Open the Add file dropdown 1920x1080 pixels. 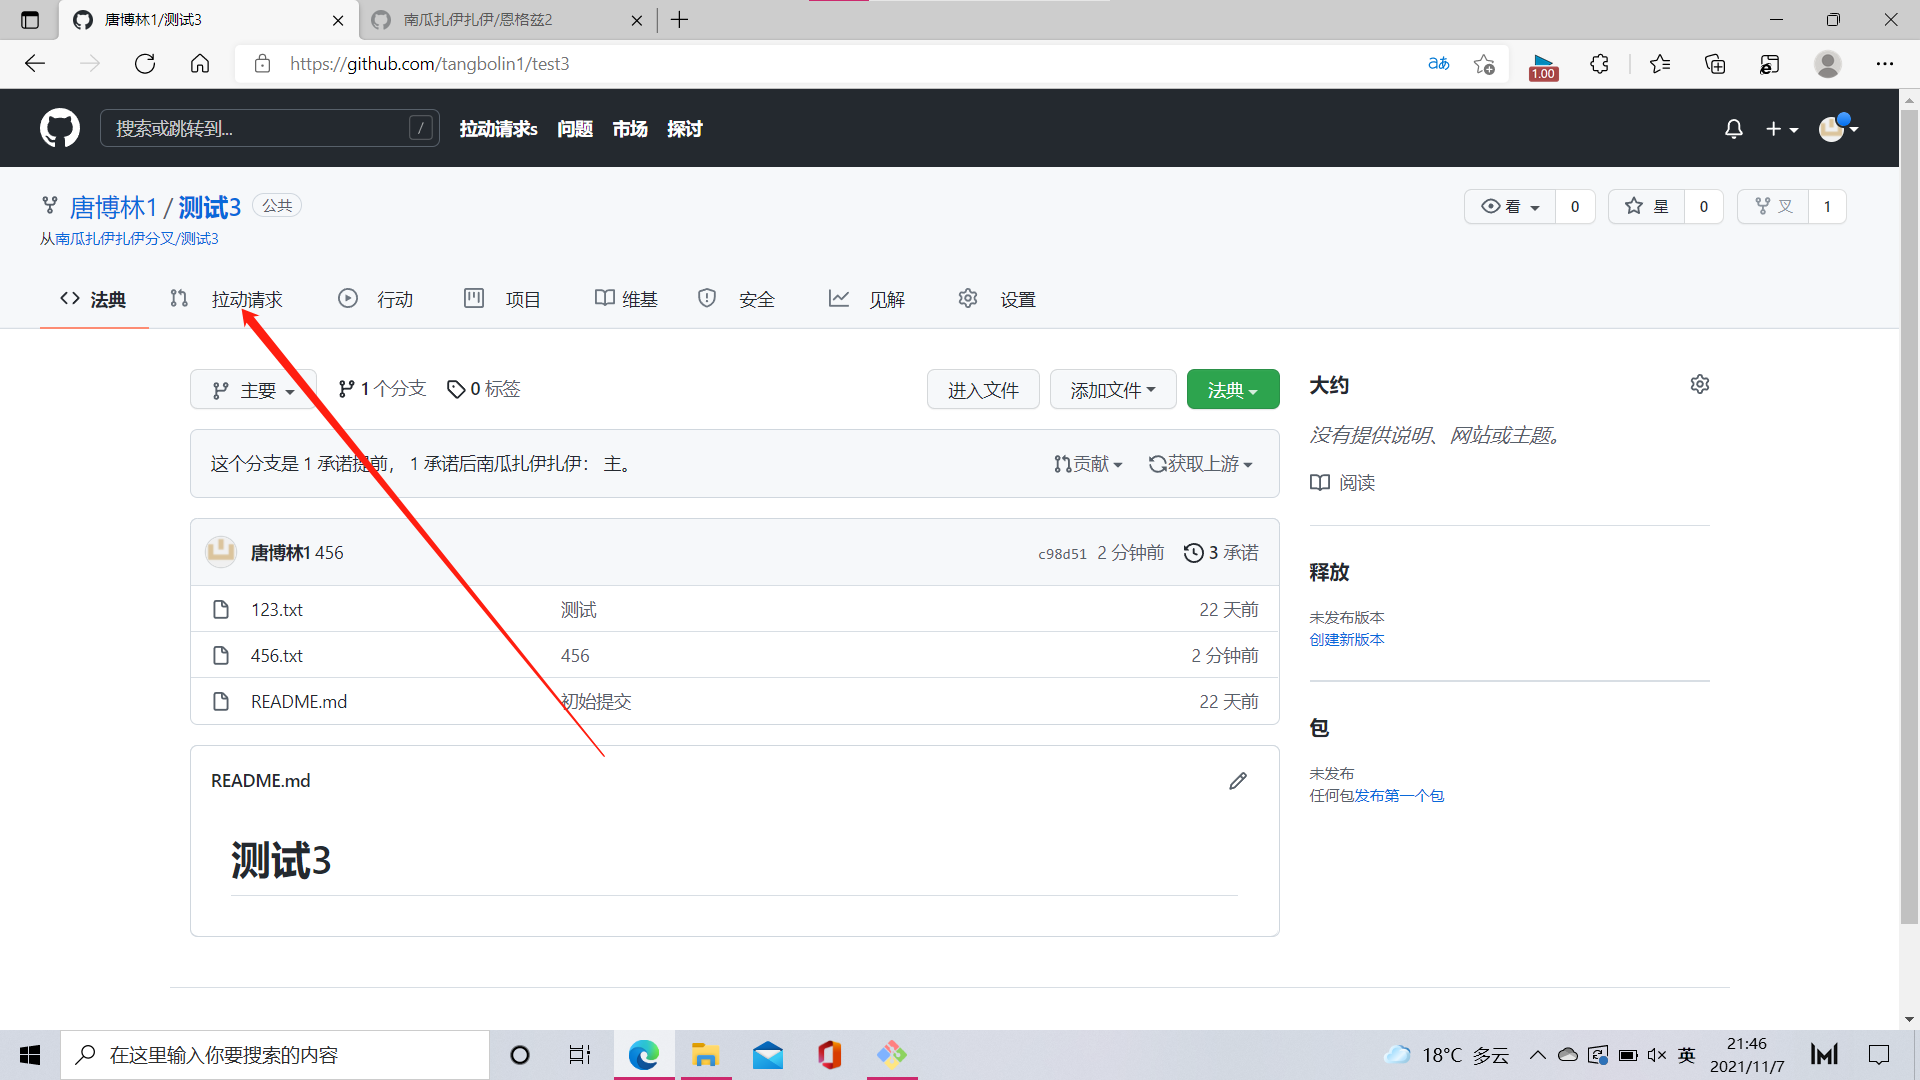tap(1112, 390)
